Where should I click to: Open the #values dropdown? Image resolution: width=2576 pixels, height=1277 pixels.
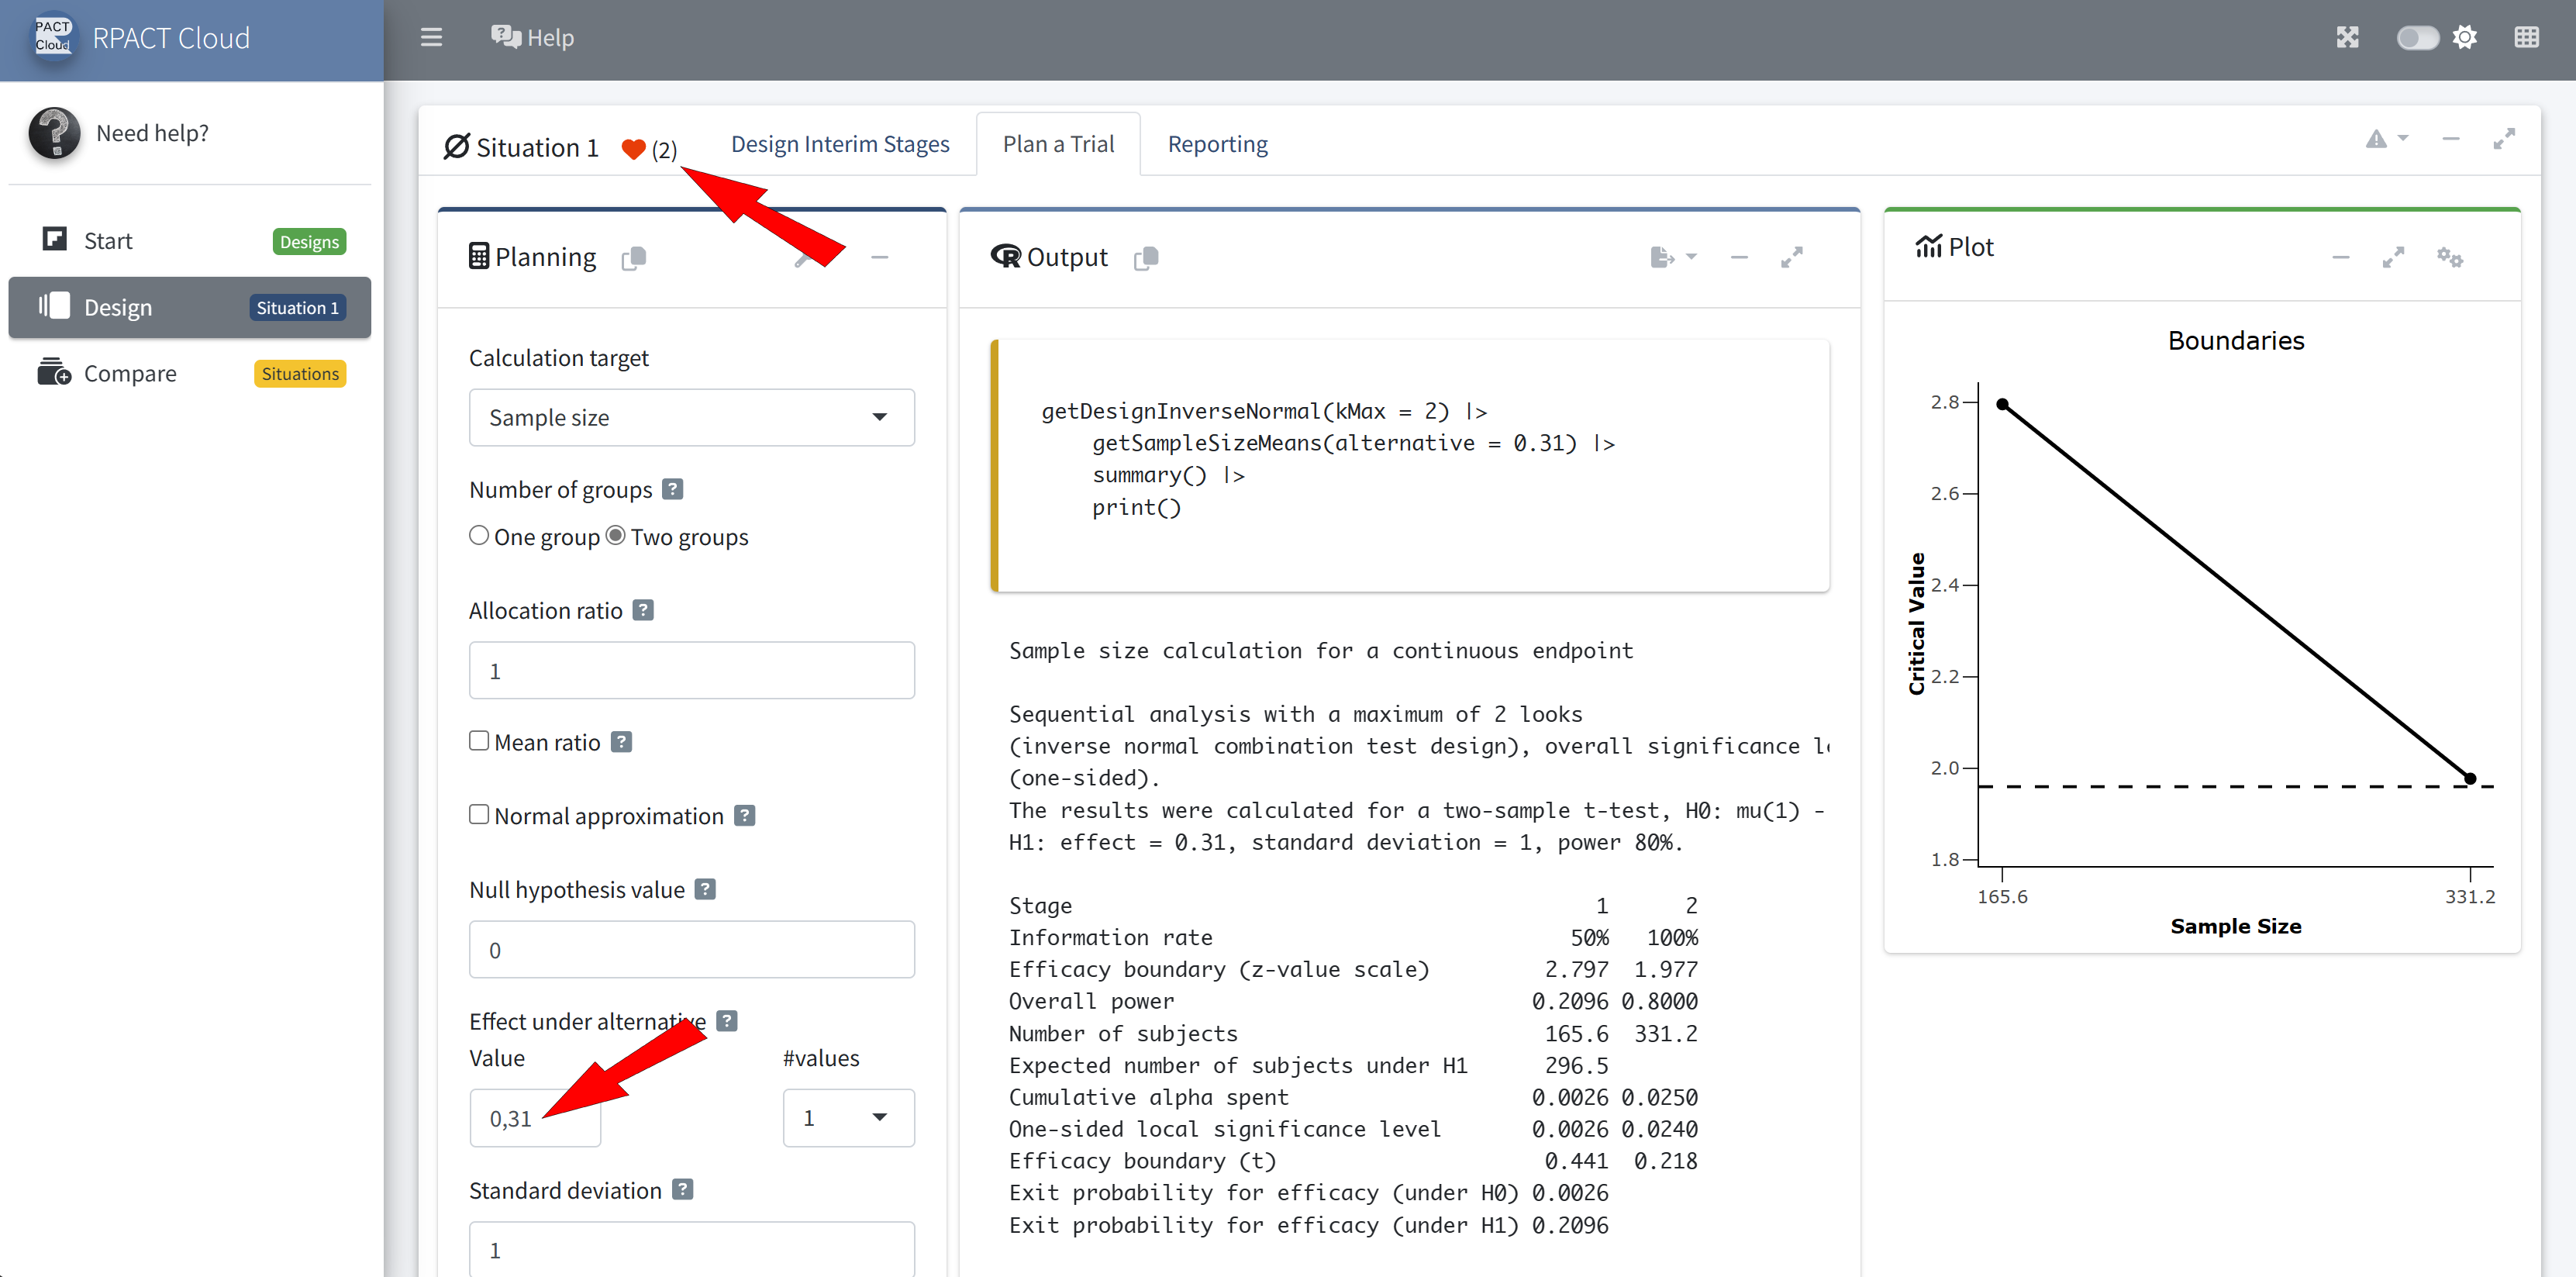tap(847, 1118)
